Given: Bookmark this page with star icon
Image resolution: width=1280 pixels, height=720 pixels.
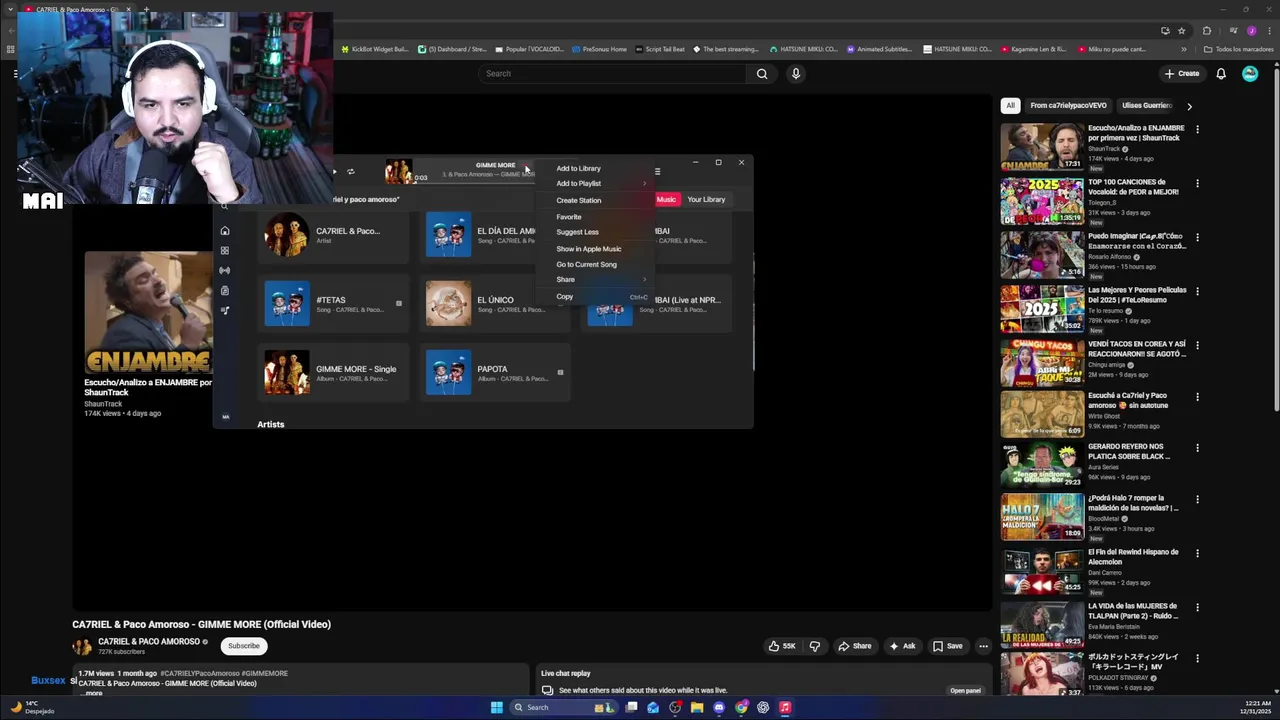Looking at the screenshot, I should click(1181, 31).
